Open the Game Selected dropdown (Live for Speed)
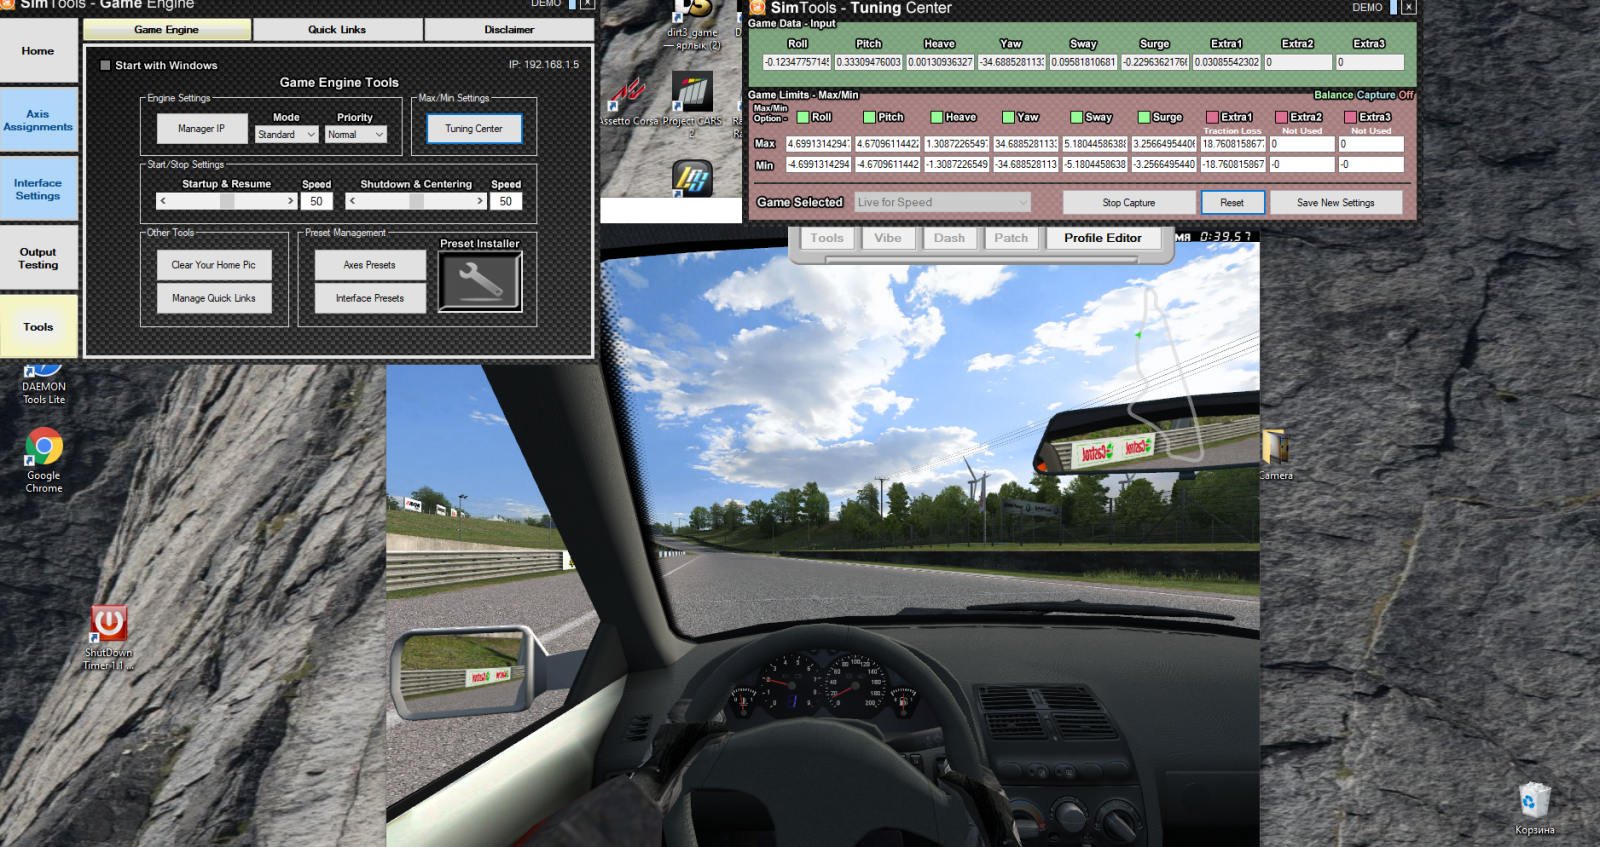This screenshot has height=847, width=1600. point(942,202)
